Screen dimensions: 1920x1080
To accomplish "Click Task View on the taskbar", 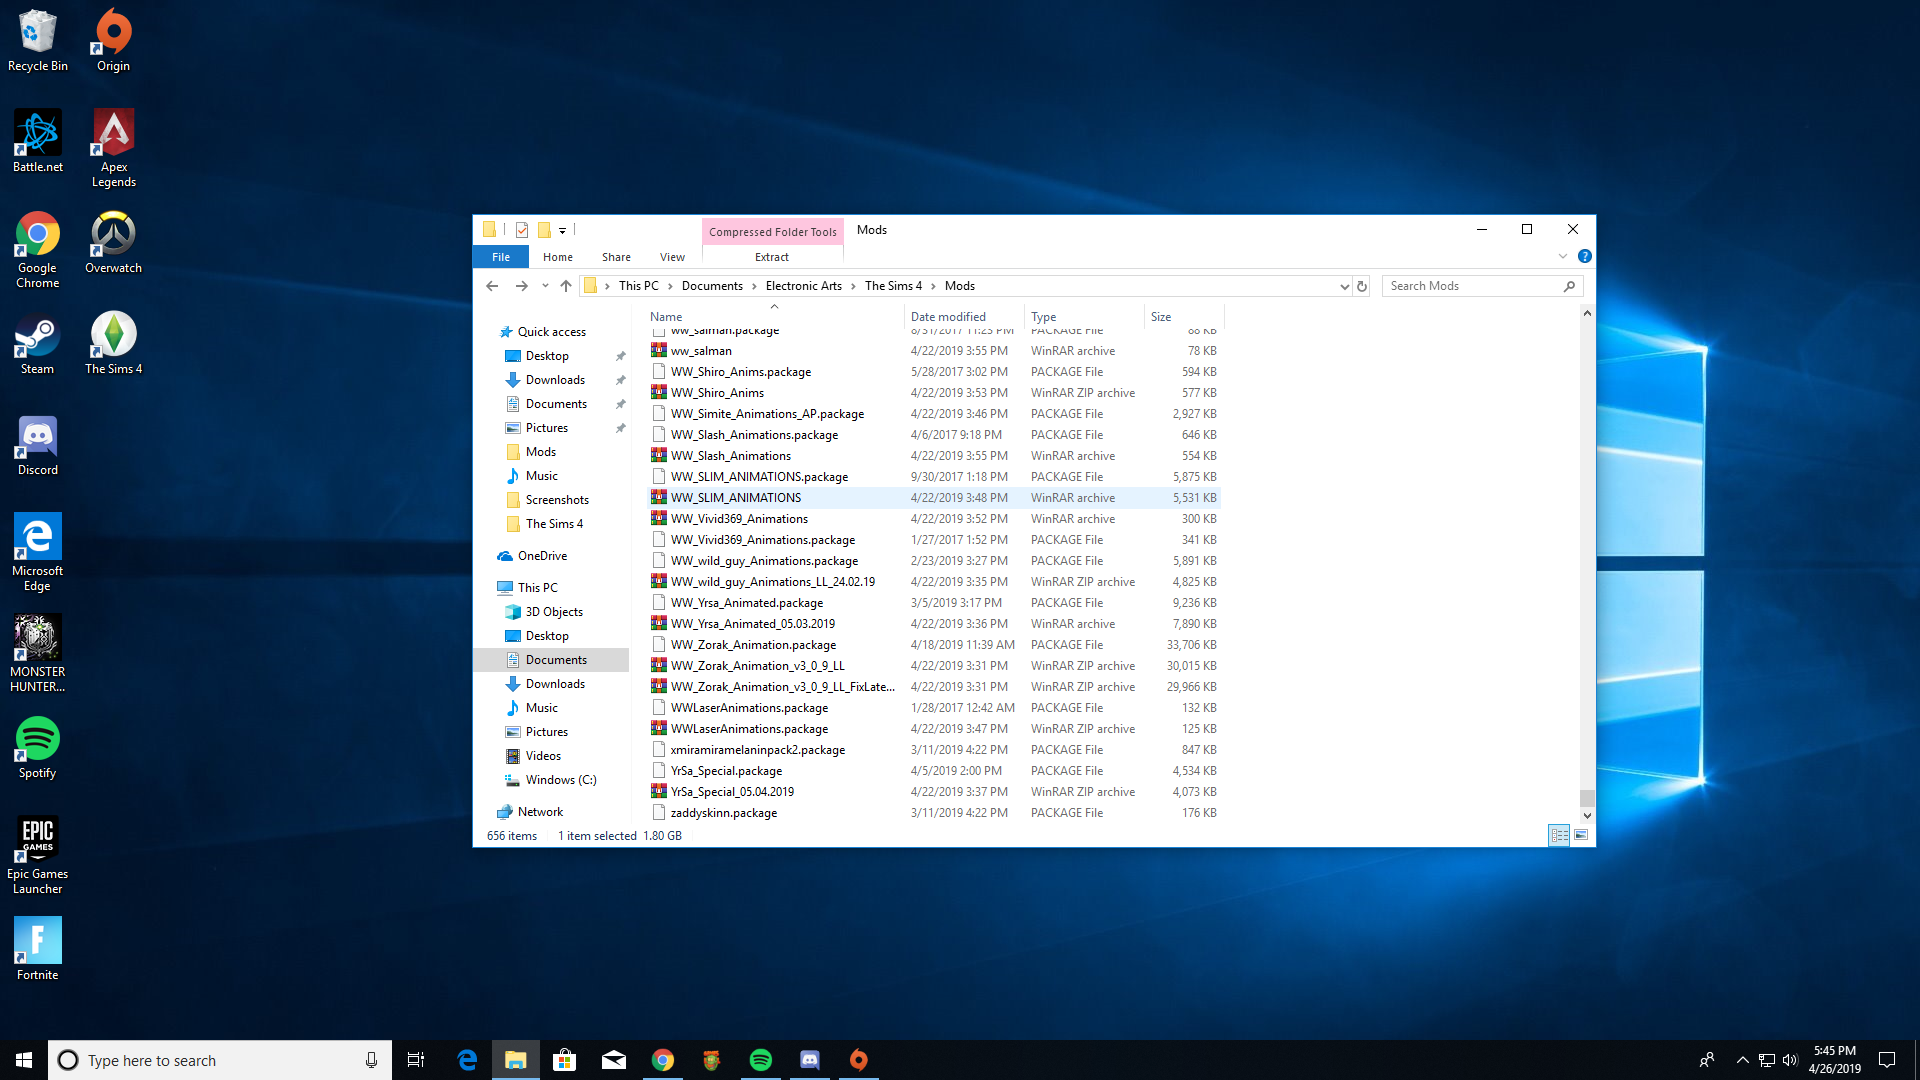I will 416,1060.
